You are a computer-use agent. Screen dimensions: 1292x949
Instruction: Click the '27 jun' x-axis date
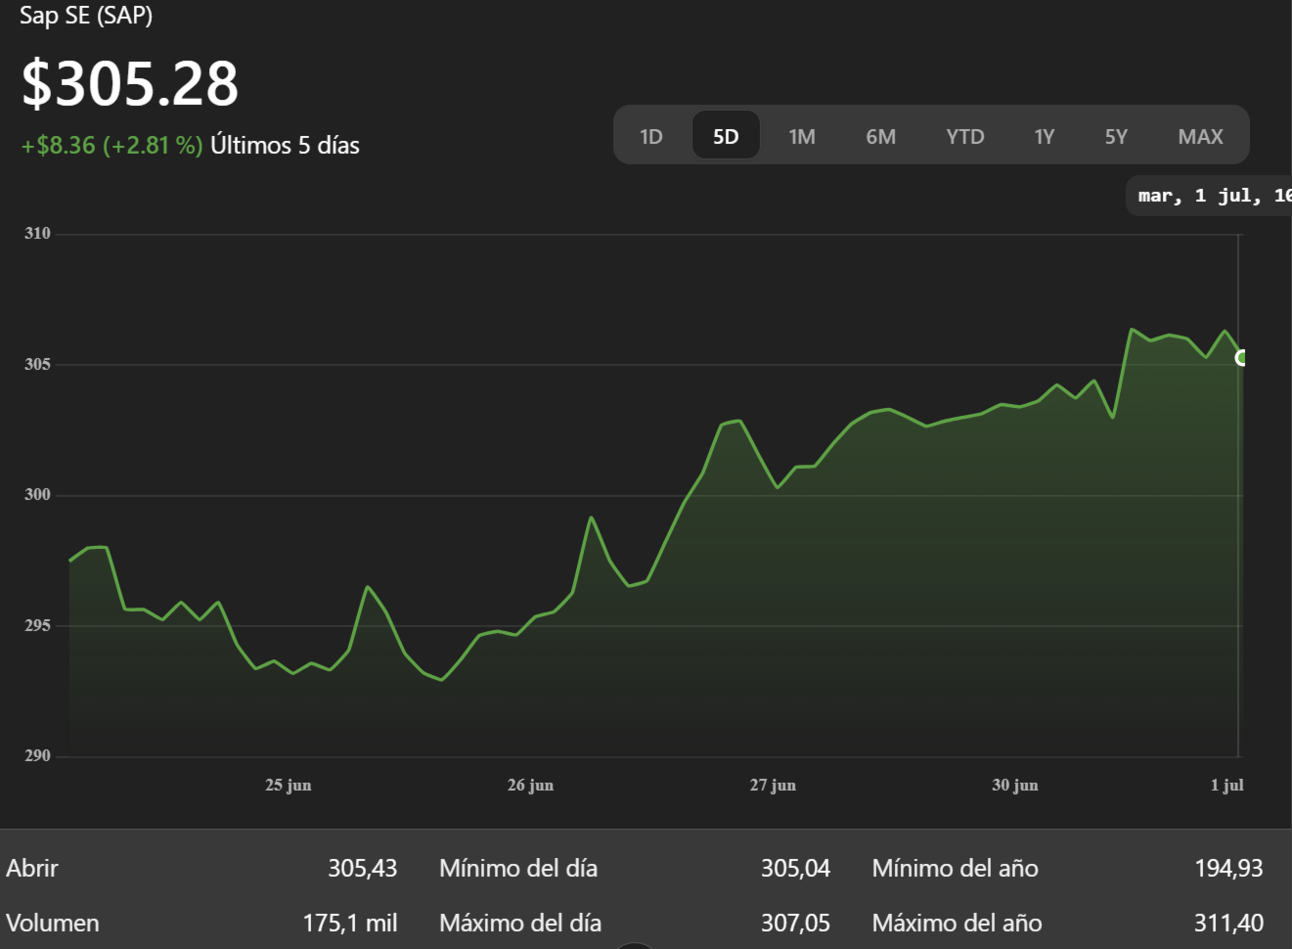[x=773, y=785]
